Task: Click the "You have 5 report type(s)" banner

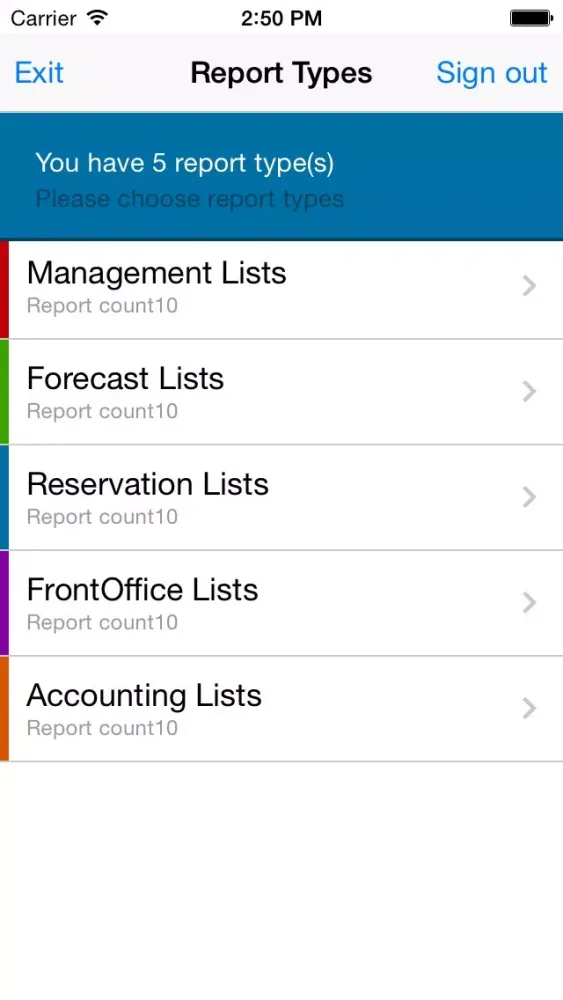Action: 281,177
